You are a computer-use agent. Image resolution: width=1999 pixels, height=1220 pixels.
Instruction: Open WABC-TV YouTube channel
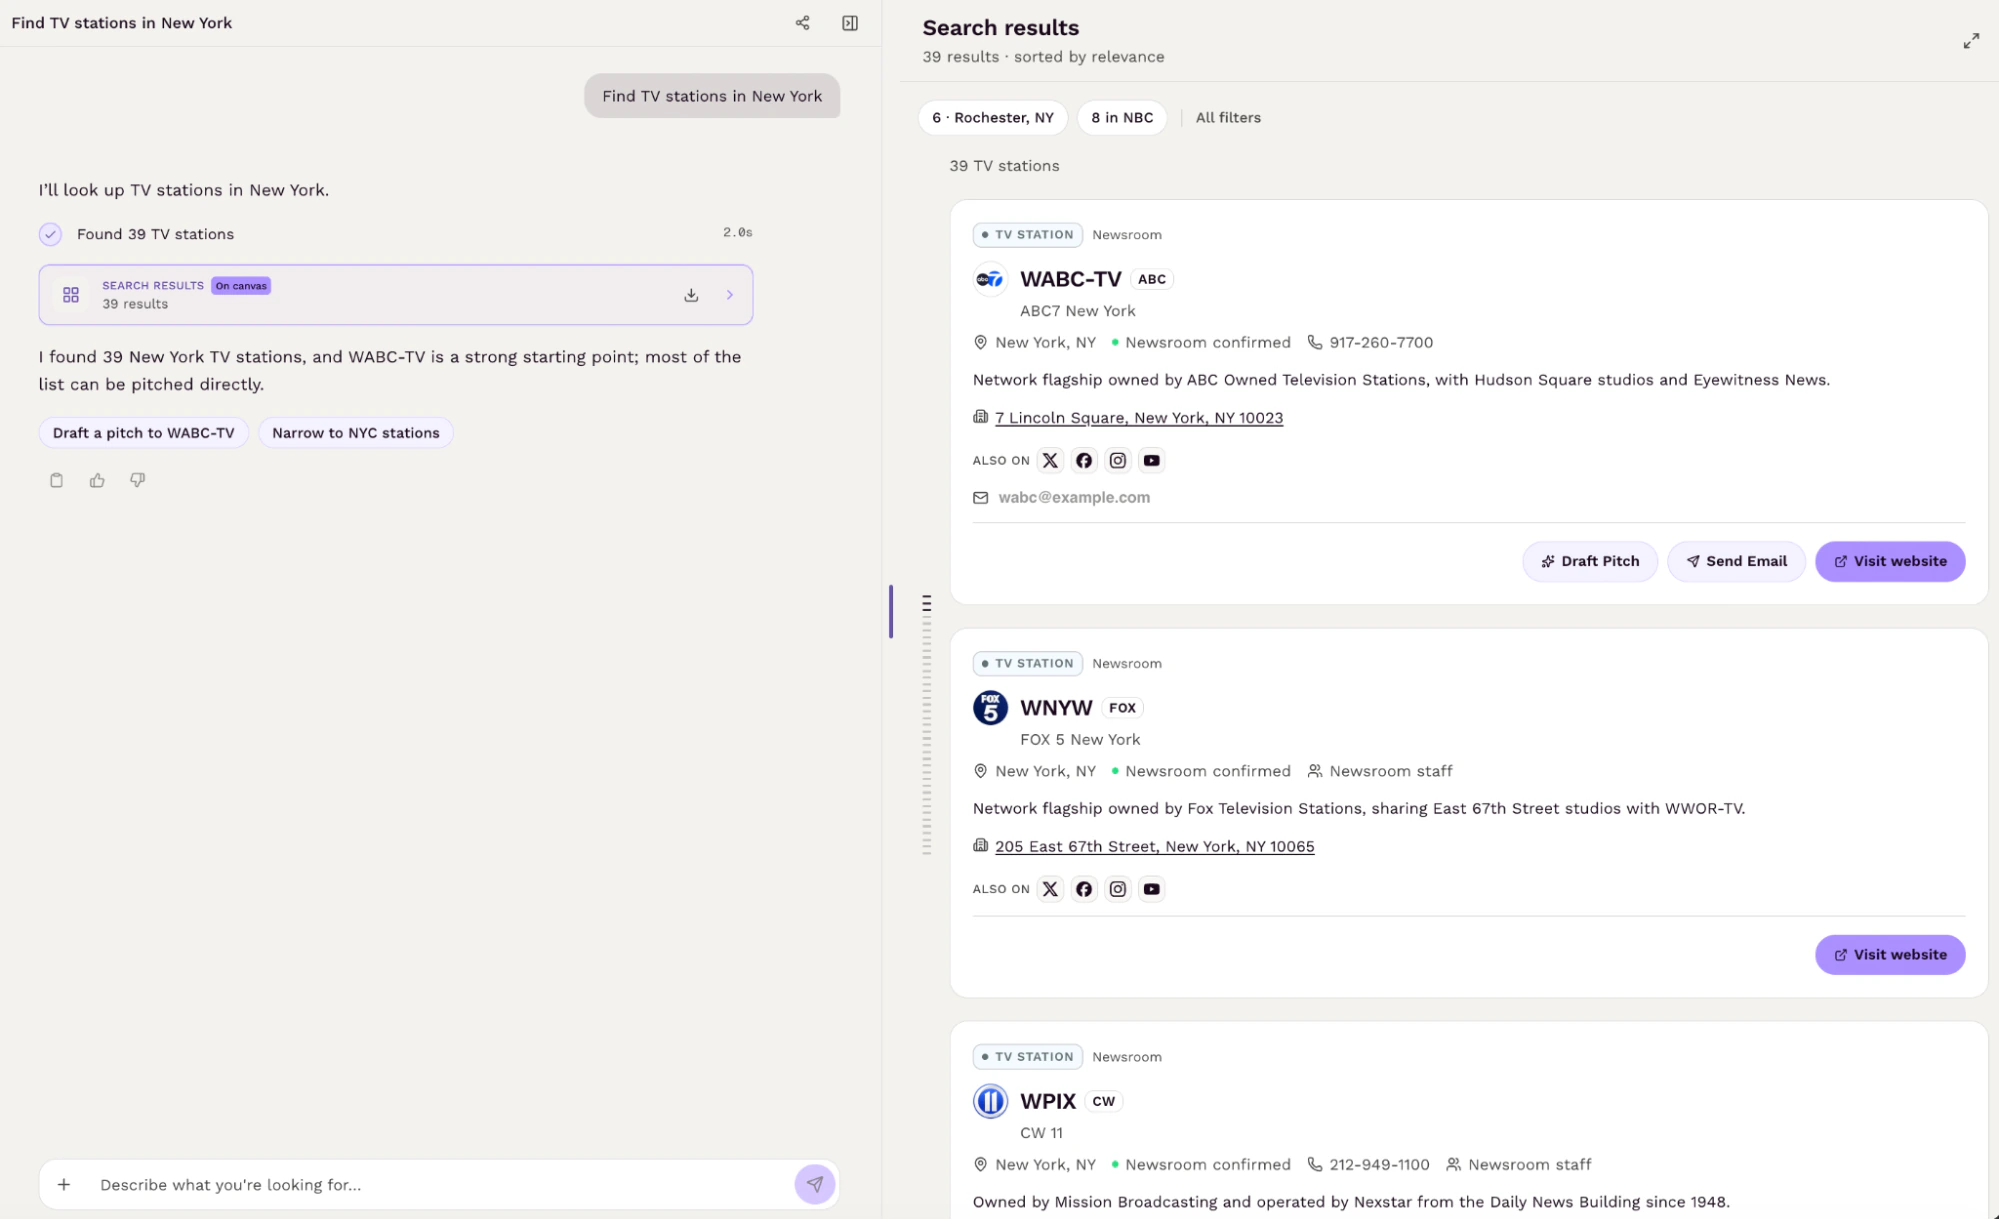[1152, 461]
